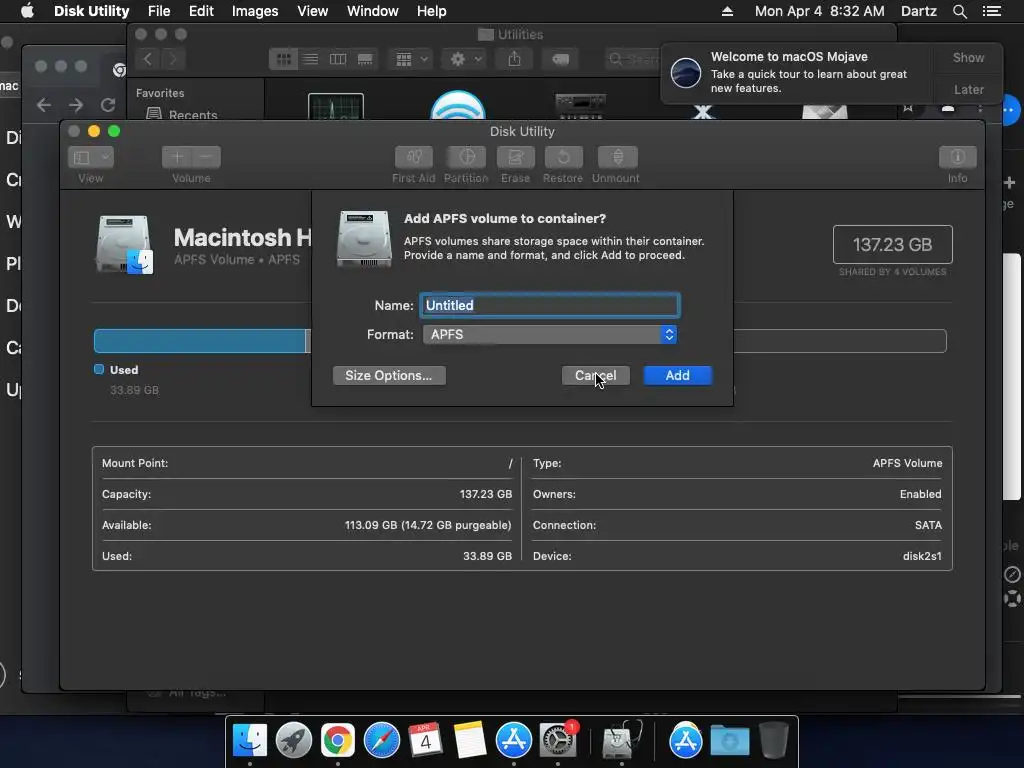1024x768 pixels.
Task: Click the Edit Tags icon in Finder toolbar
Action: tap(560, 59)
